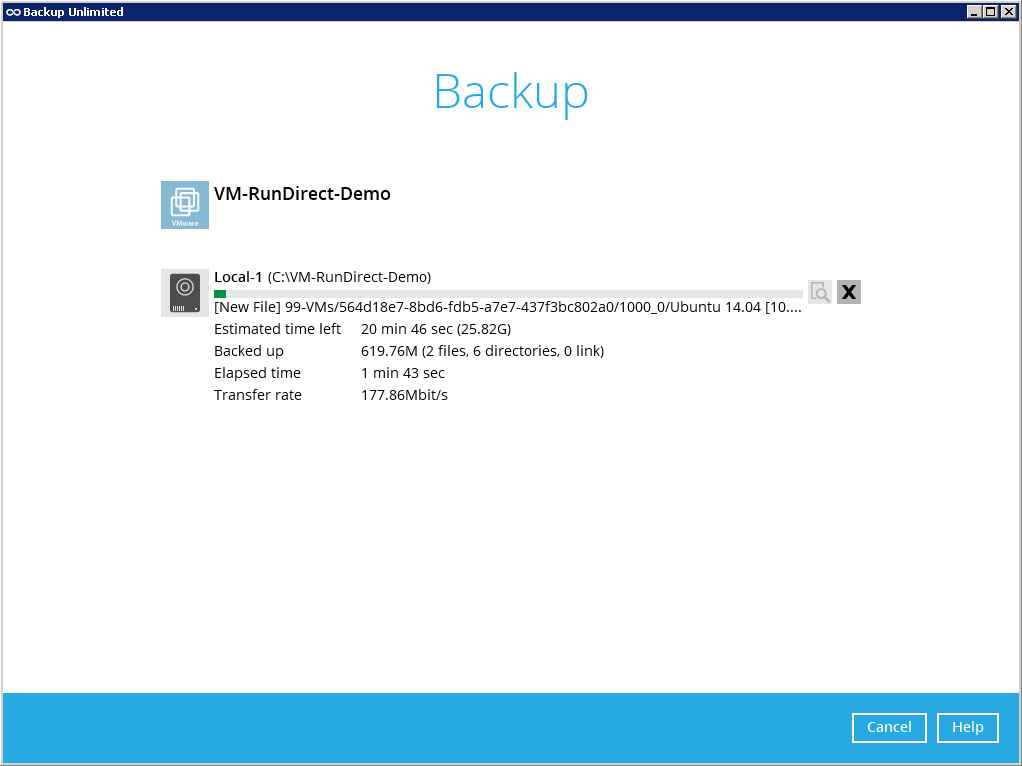Open Help from the bottom bar
Image resolution: width=1022 pixels, height=766 pixels.
click(x=967, y=728)
